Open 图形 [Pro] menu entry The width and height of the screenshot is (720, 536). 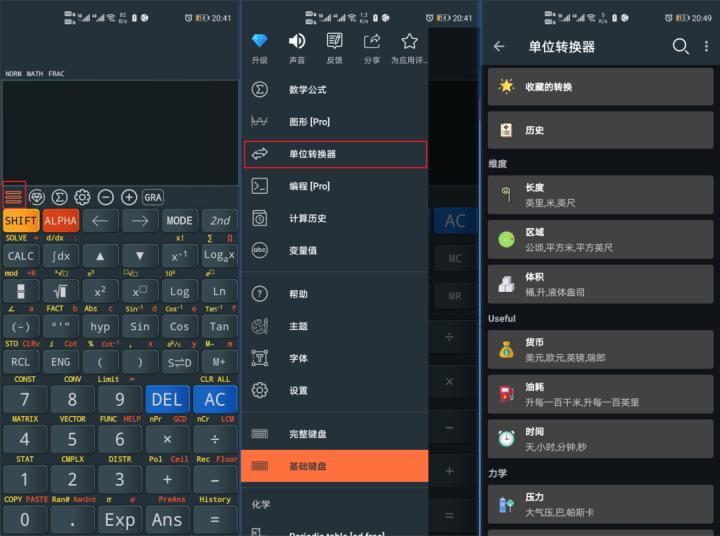pyautogui.click(x=335, y=122)
